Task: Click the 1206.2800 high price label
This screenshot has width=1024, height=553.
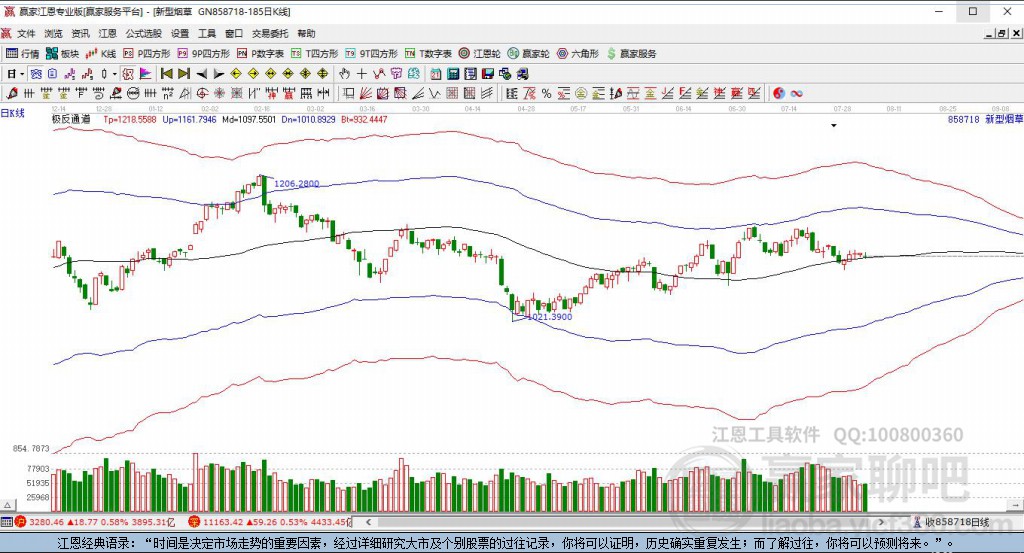Action: [296, 184]
